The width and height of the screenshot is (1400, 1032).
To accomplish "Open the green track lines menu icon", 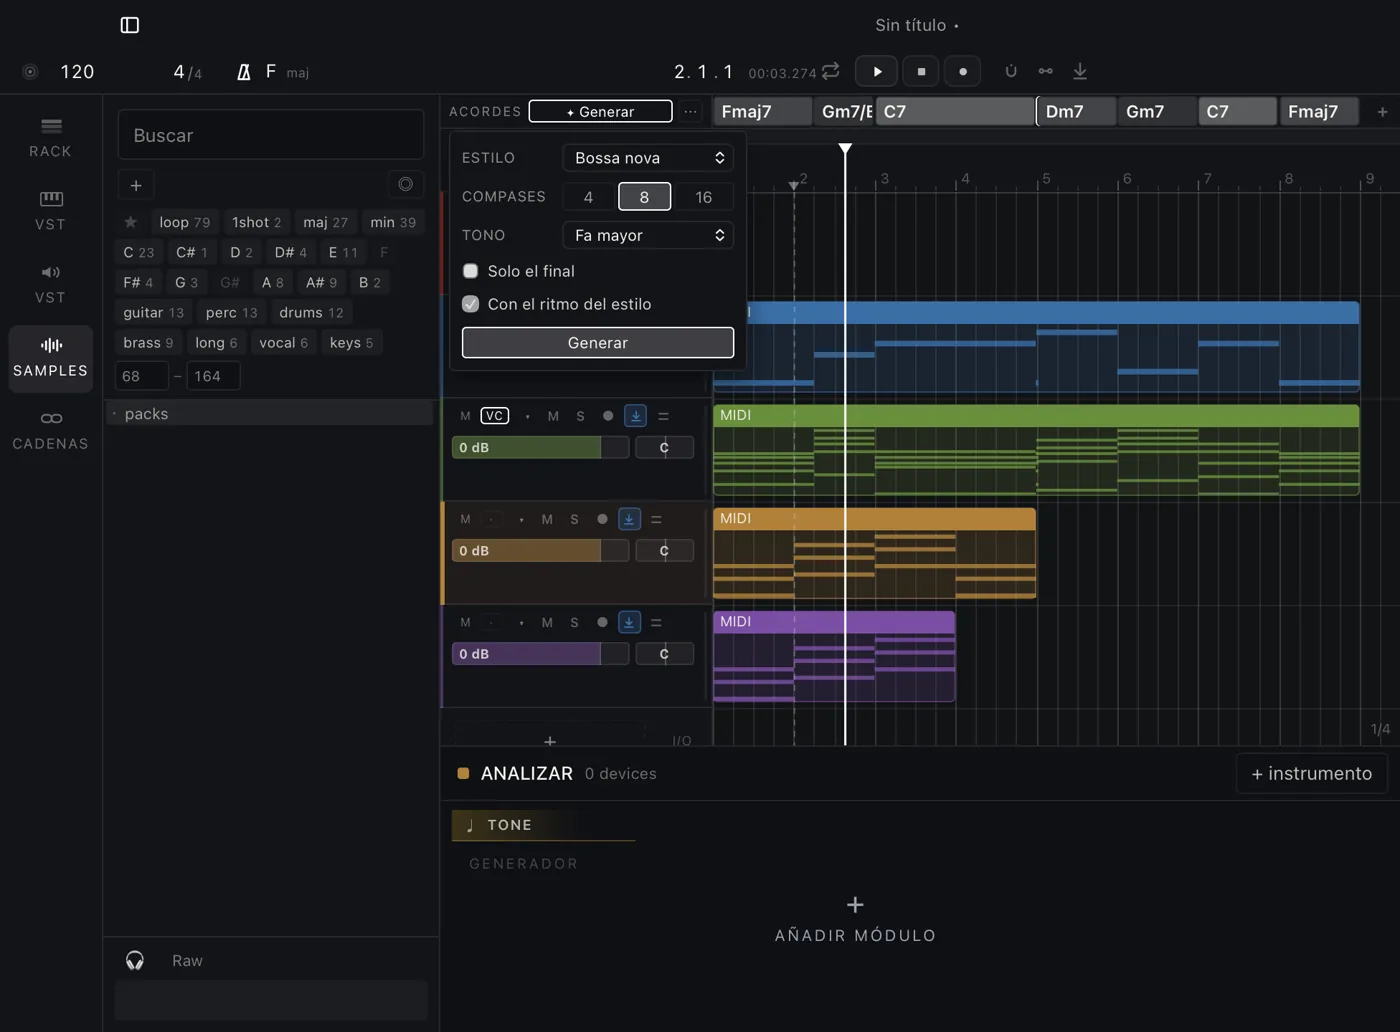I will coord(663,416).
